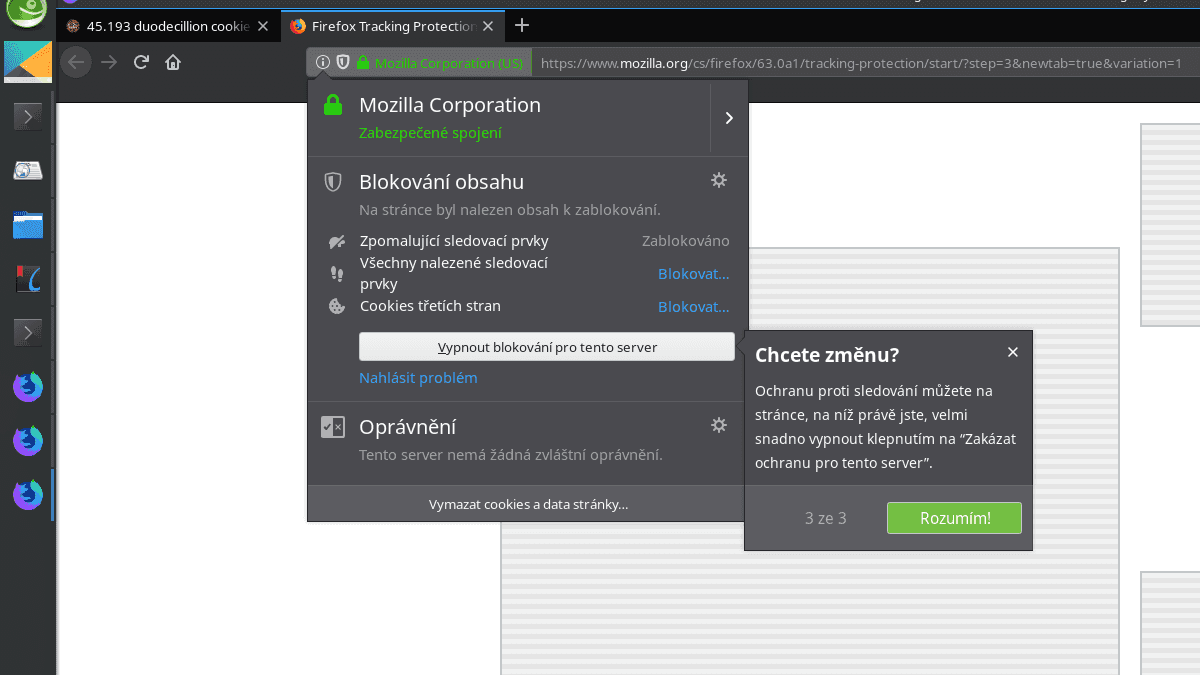
Task: Click Vypnout blokování pro tento server
Action: click(546, 346)
